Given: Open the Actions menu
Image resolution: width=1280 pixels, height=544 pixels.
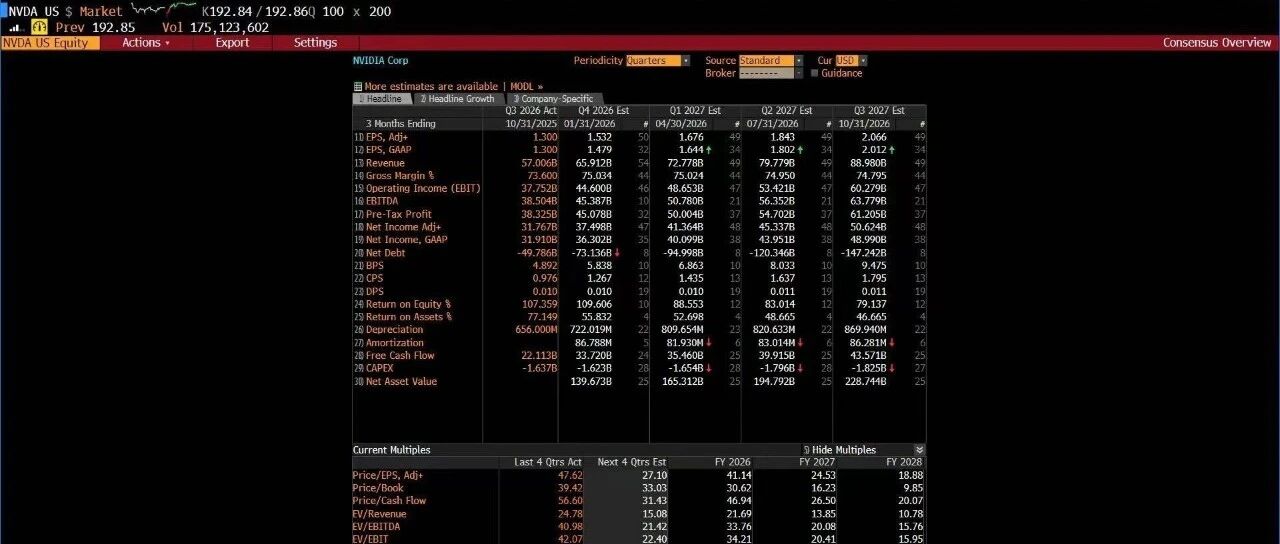Looking at the screenshot, I should tap(146, 43).
